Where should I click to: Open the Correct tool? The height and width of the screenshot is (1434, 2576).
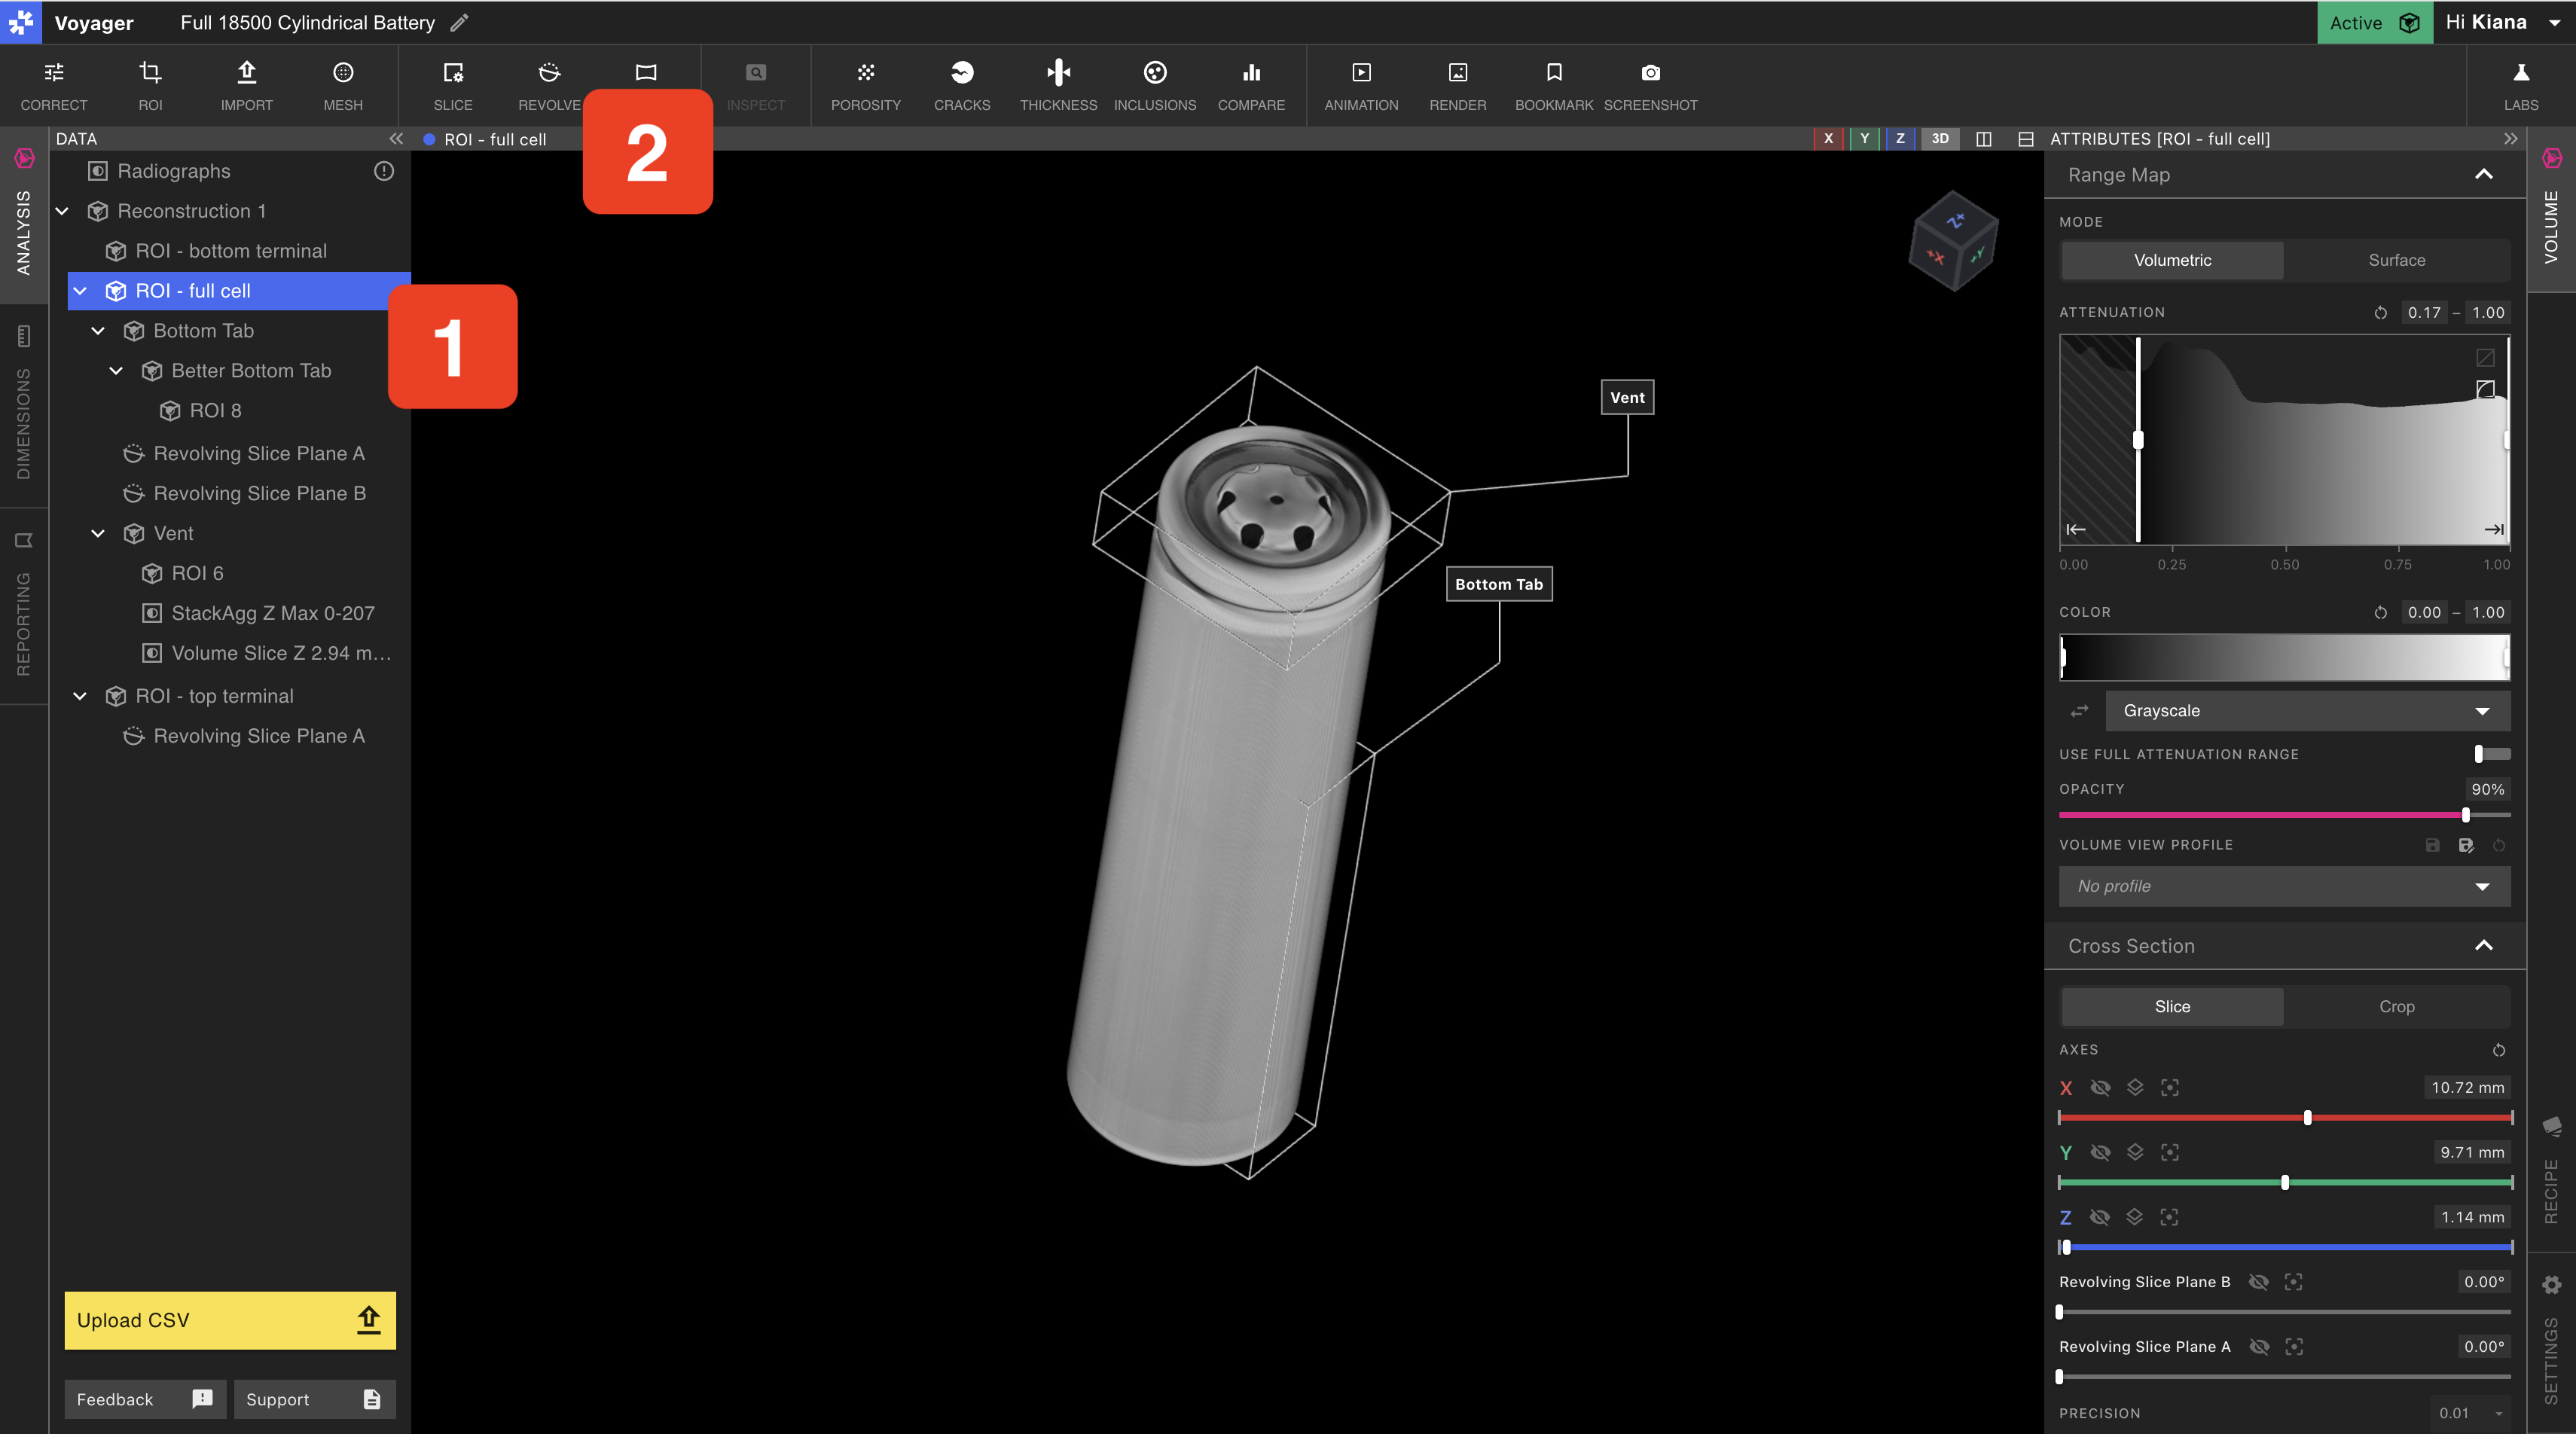(54, 86)
